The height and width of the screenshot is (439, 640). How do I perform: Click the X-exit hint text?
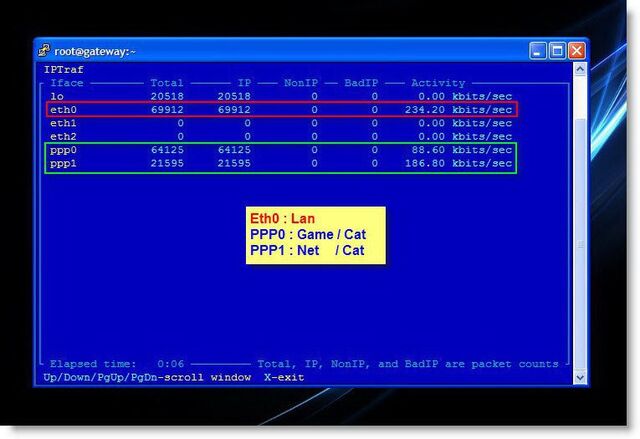(x=284, y=377)
